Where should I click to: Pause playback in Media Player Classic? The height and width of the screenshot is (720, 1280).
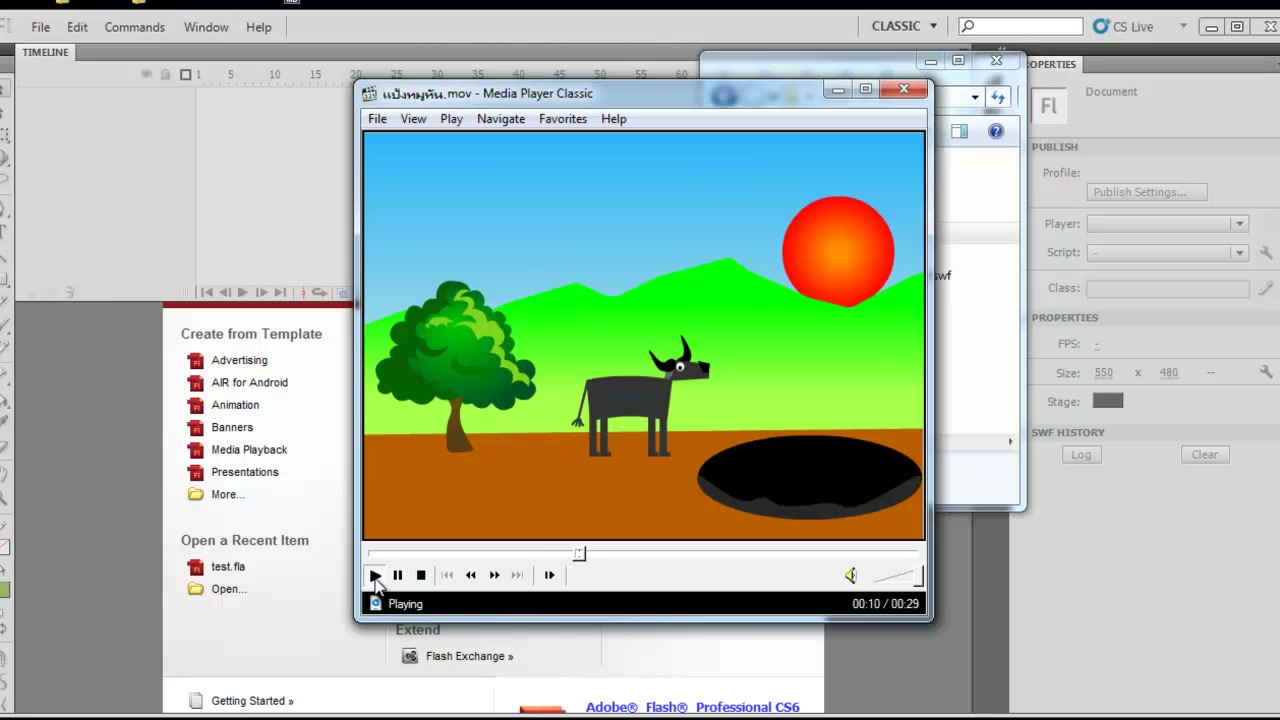point(397,575)
